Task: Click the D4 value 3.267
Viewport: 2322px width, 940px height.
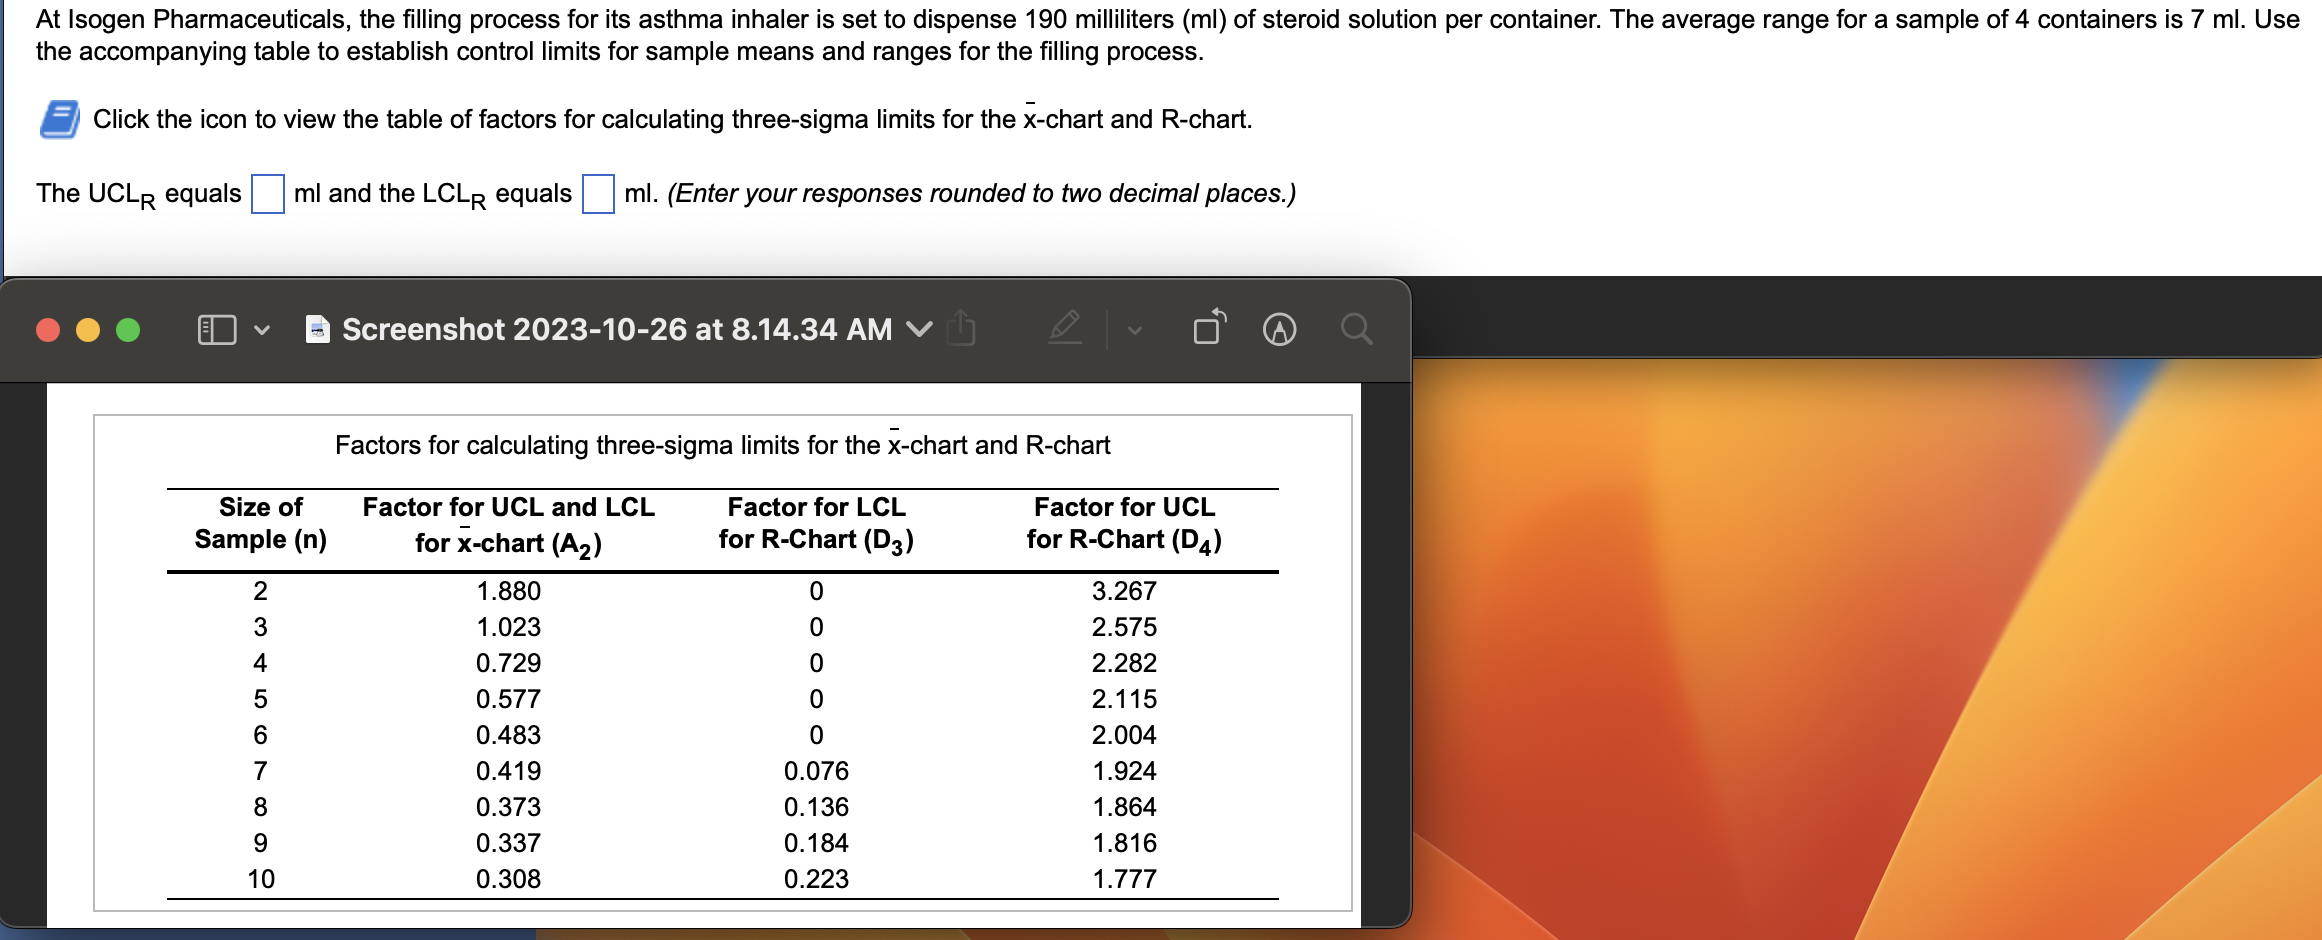Action: coord(1124,591)
